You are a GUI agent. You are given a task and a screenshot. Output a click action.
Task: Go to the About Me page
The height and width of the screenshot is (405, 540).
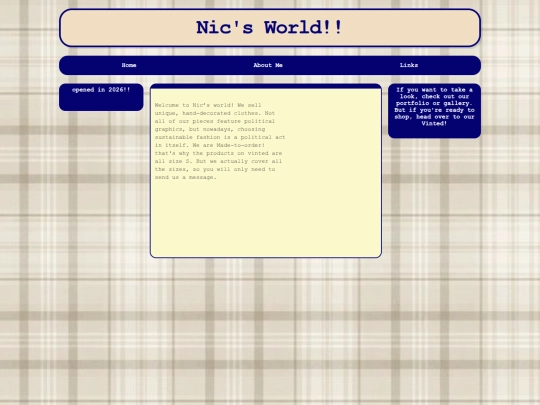(x=268, y=65)
